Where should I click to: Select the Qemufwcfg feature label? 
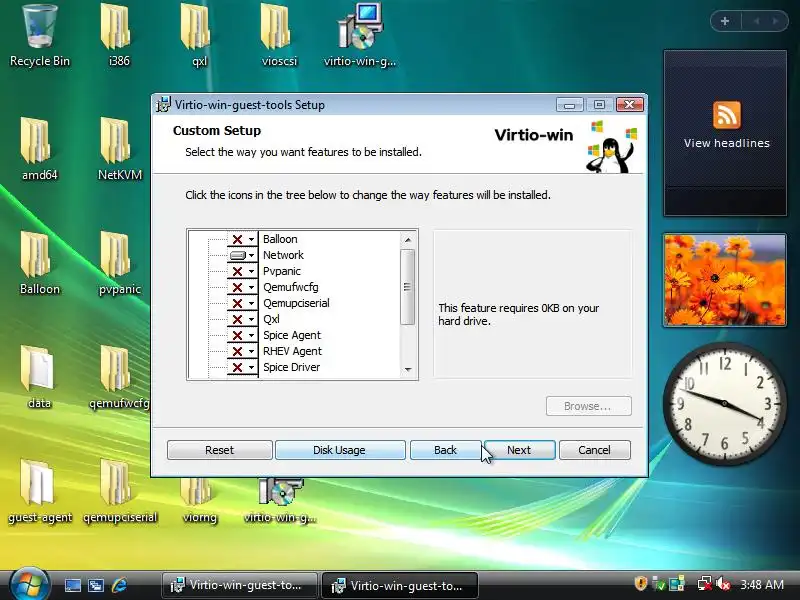point(290,287)
